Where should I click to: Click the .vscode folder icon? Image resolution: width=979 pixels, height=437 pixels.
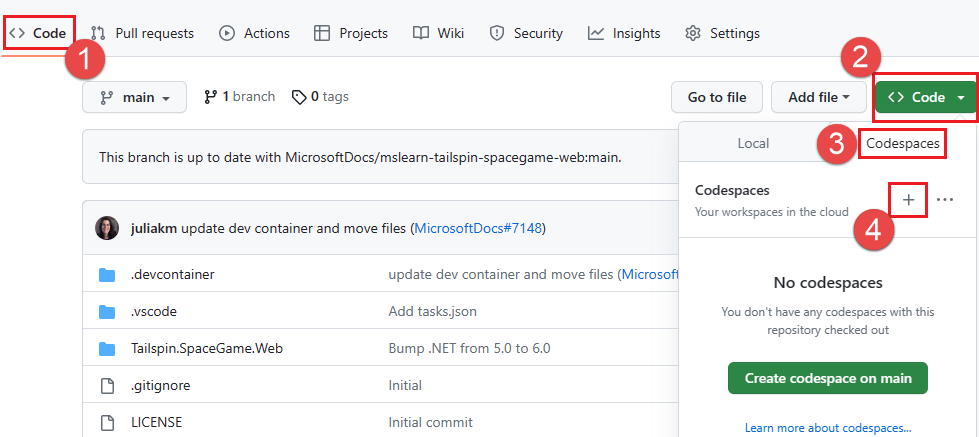point(108,311)
